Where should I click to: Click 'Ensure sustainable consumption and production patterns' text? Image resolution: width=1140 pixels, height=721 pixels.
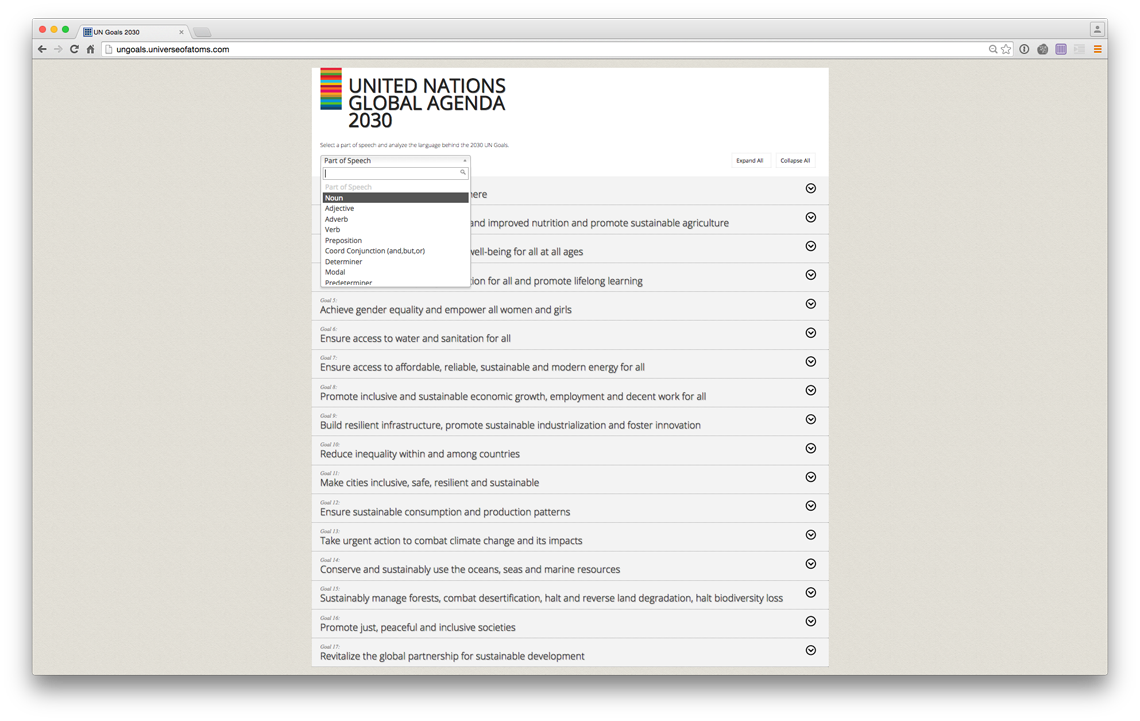(445, 512)
